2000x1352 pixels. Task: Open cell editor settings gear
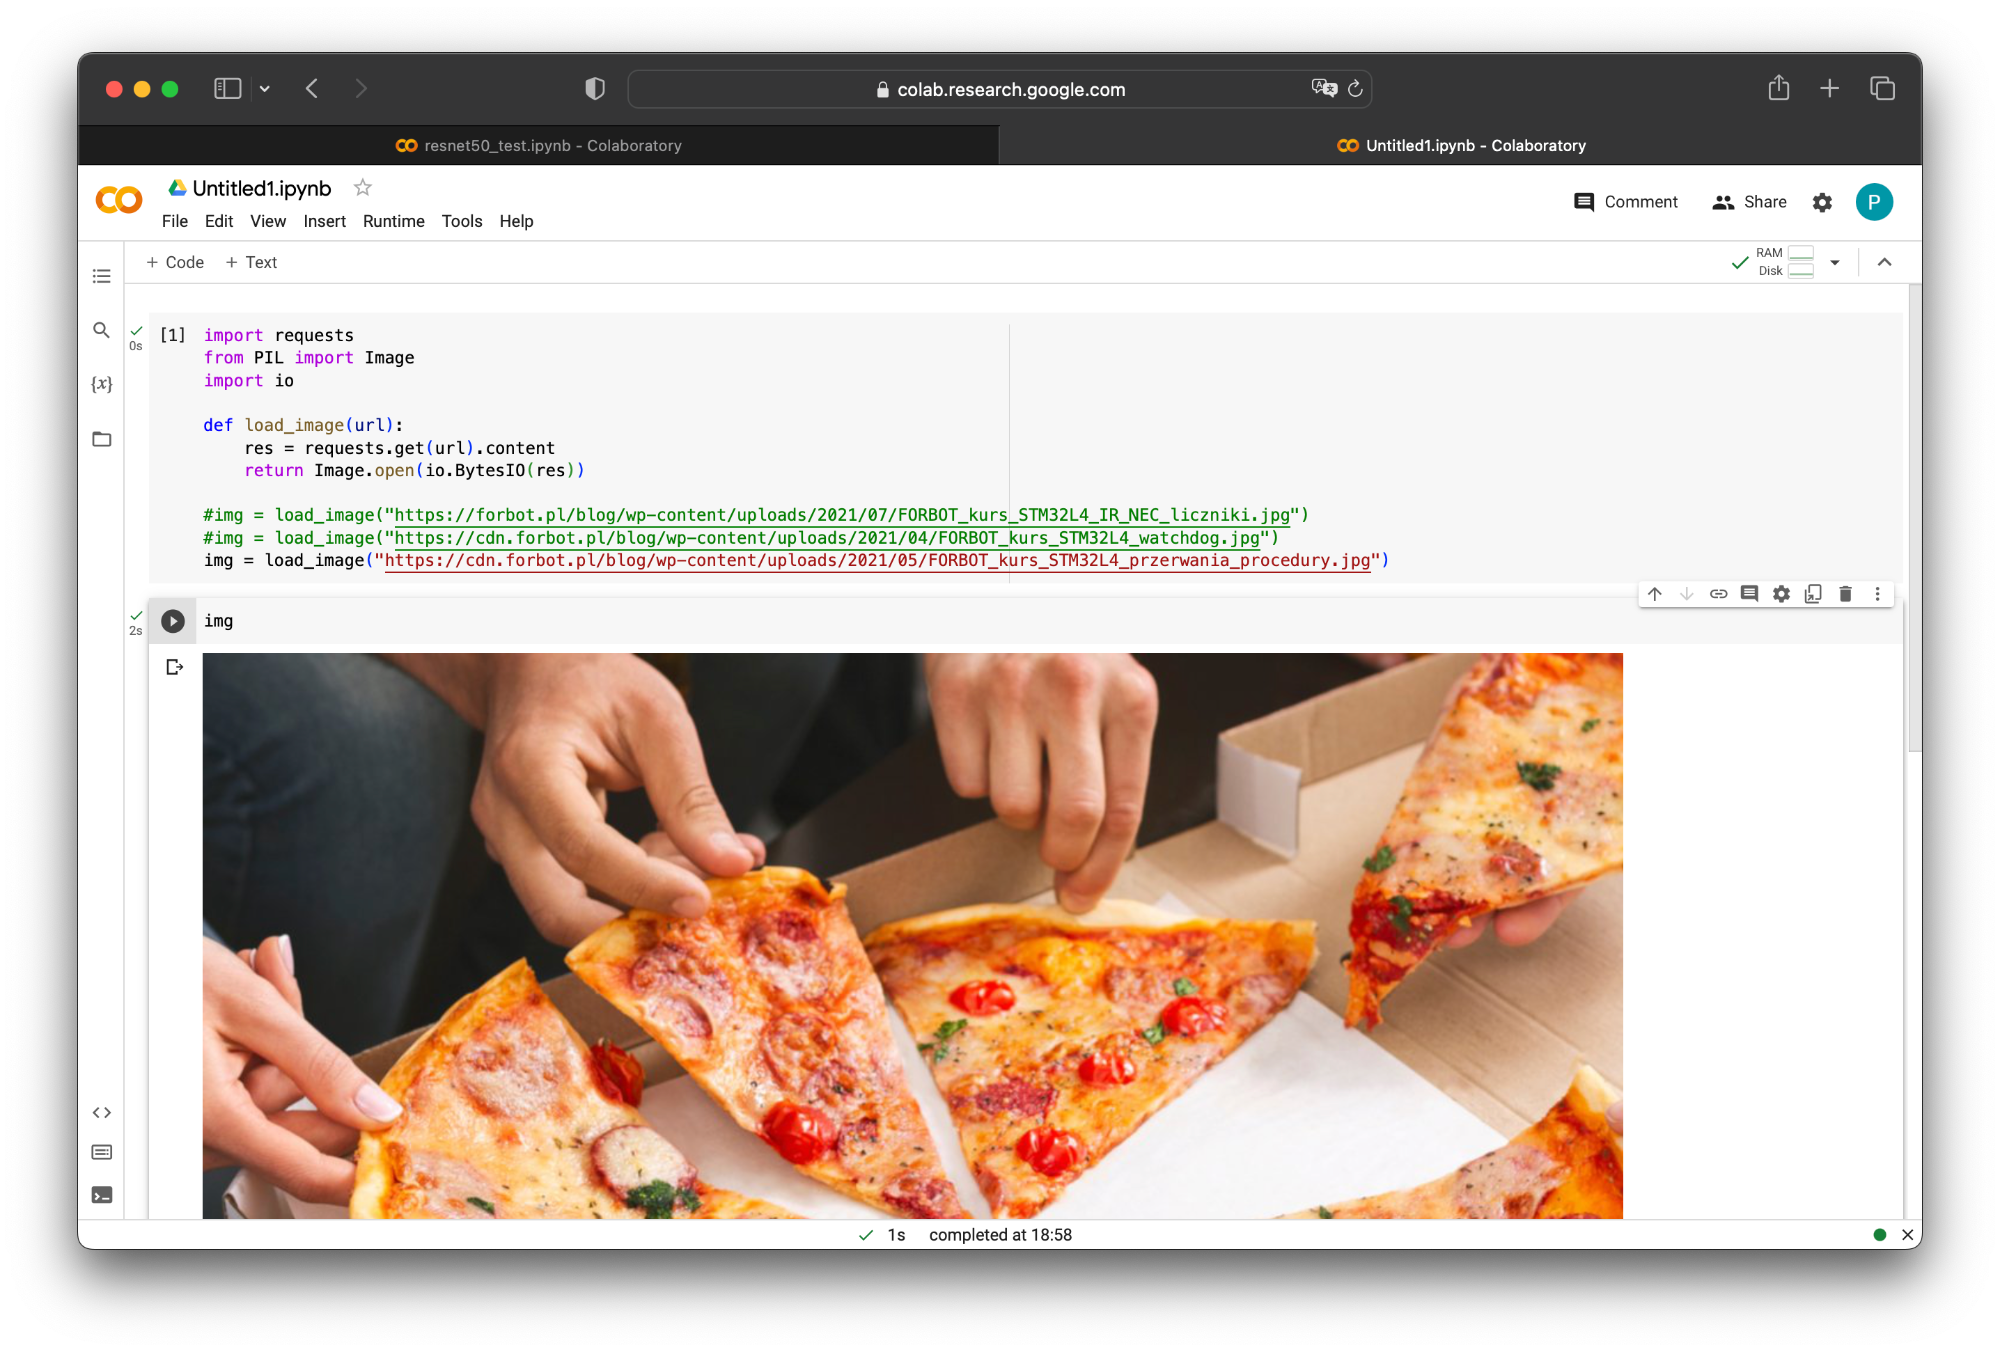(1781, 594)
